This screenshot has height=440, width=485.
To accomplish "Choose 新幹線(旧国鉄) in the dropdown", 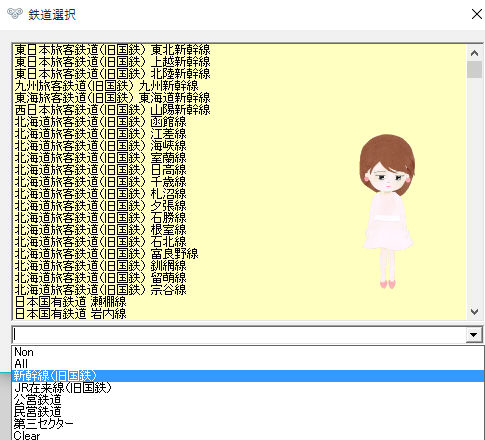I will click(248, 376).
